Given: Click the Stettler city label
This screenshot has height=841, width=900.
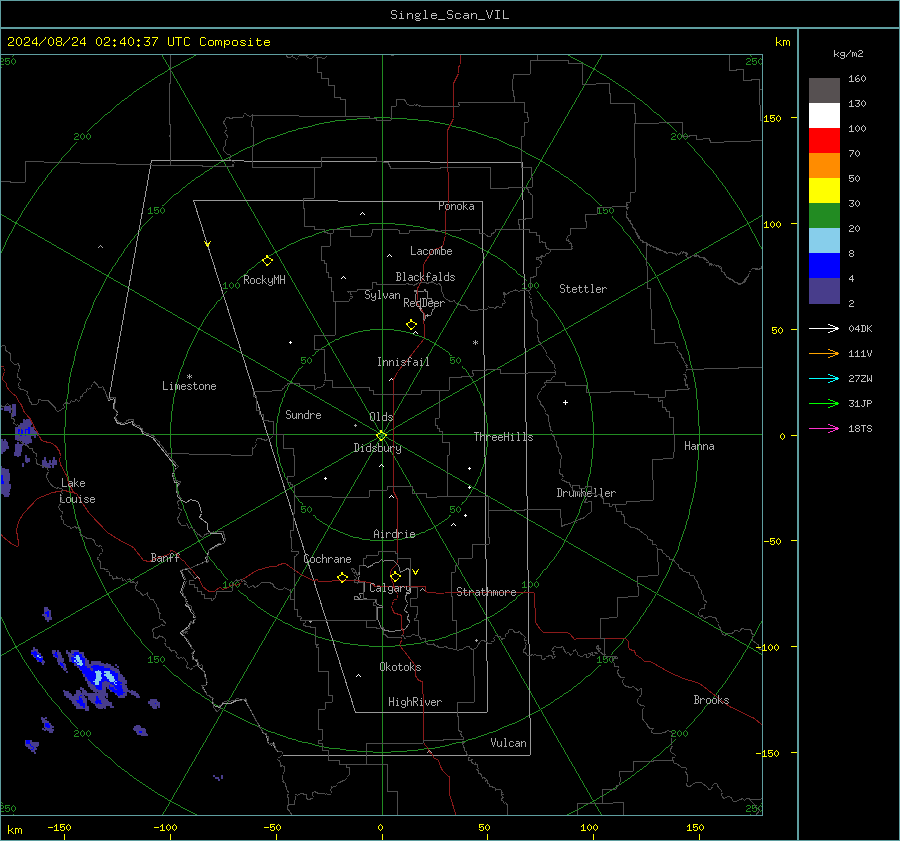Looking at the screenshot, I should pyautogui.click(x=583, y=289).
